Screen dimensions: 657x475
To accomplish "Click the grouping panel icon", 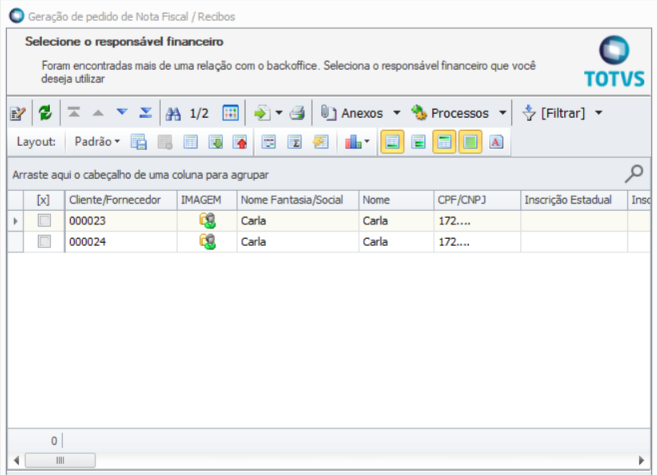I will (269, 142).
